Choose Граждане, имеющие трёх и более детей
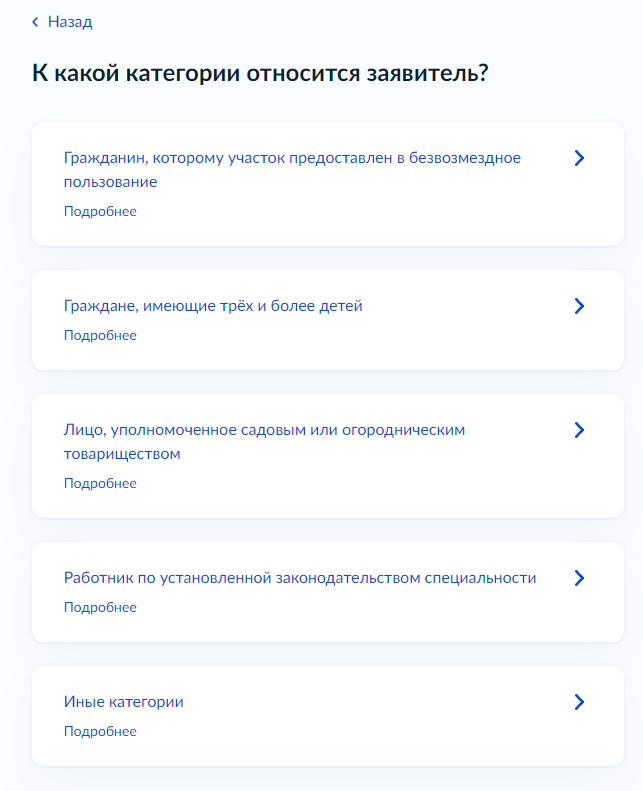 213,306
